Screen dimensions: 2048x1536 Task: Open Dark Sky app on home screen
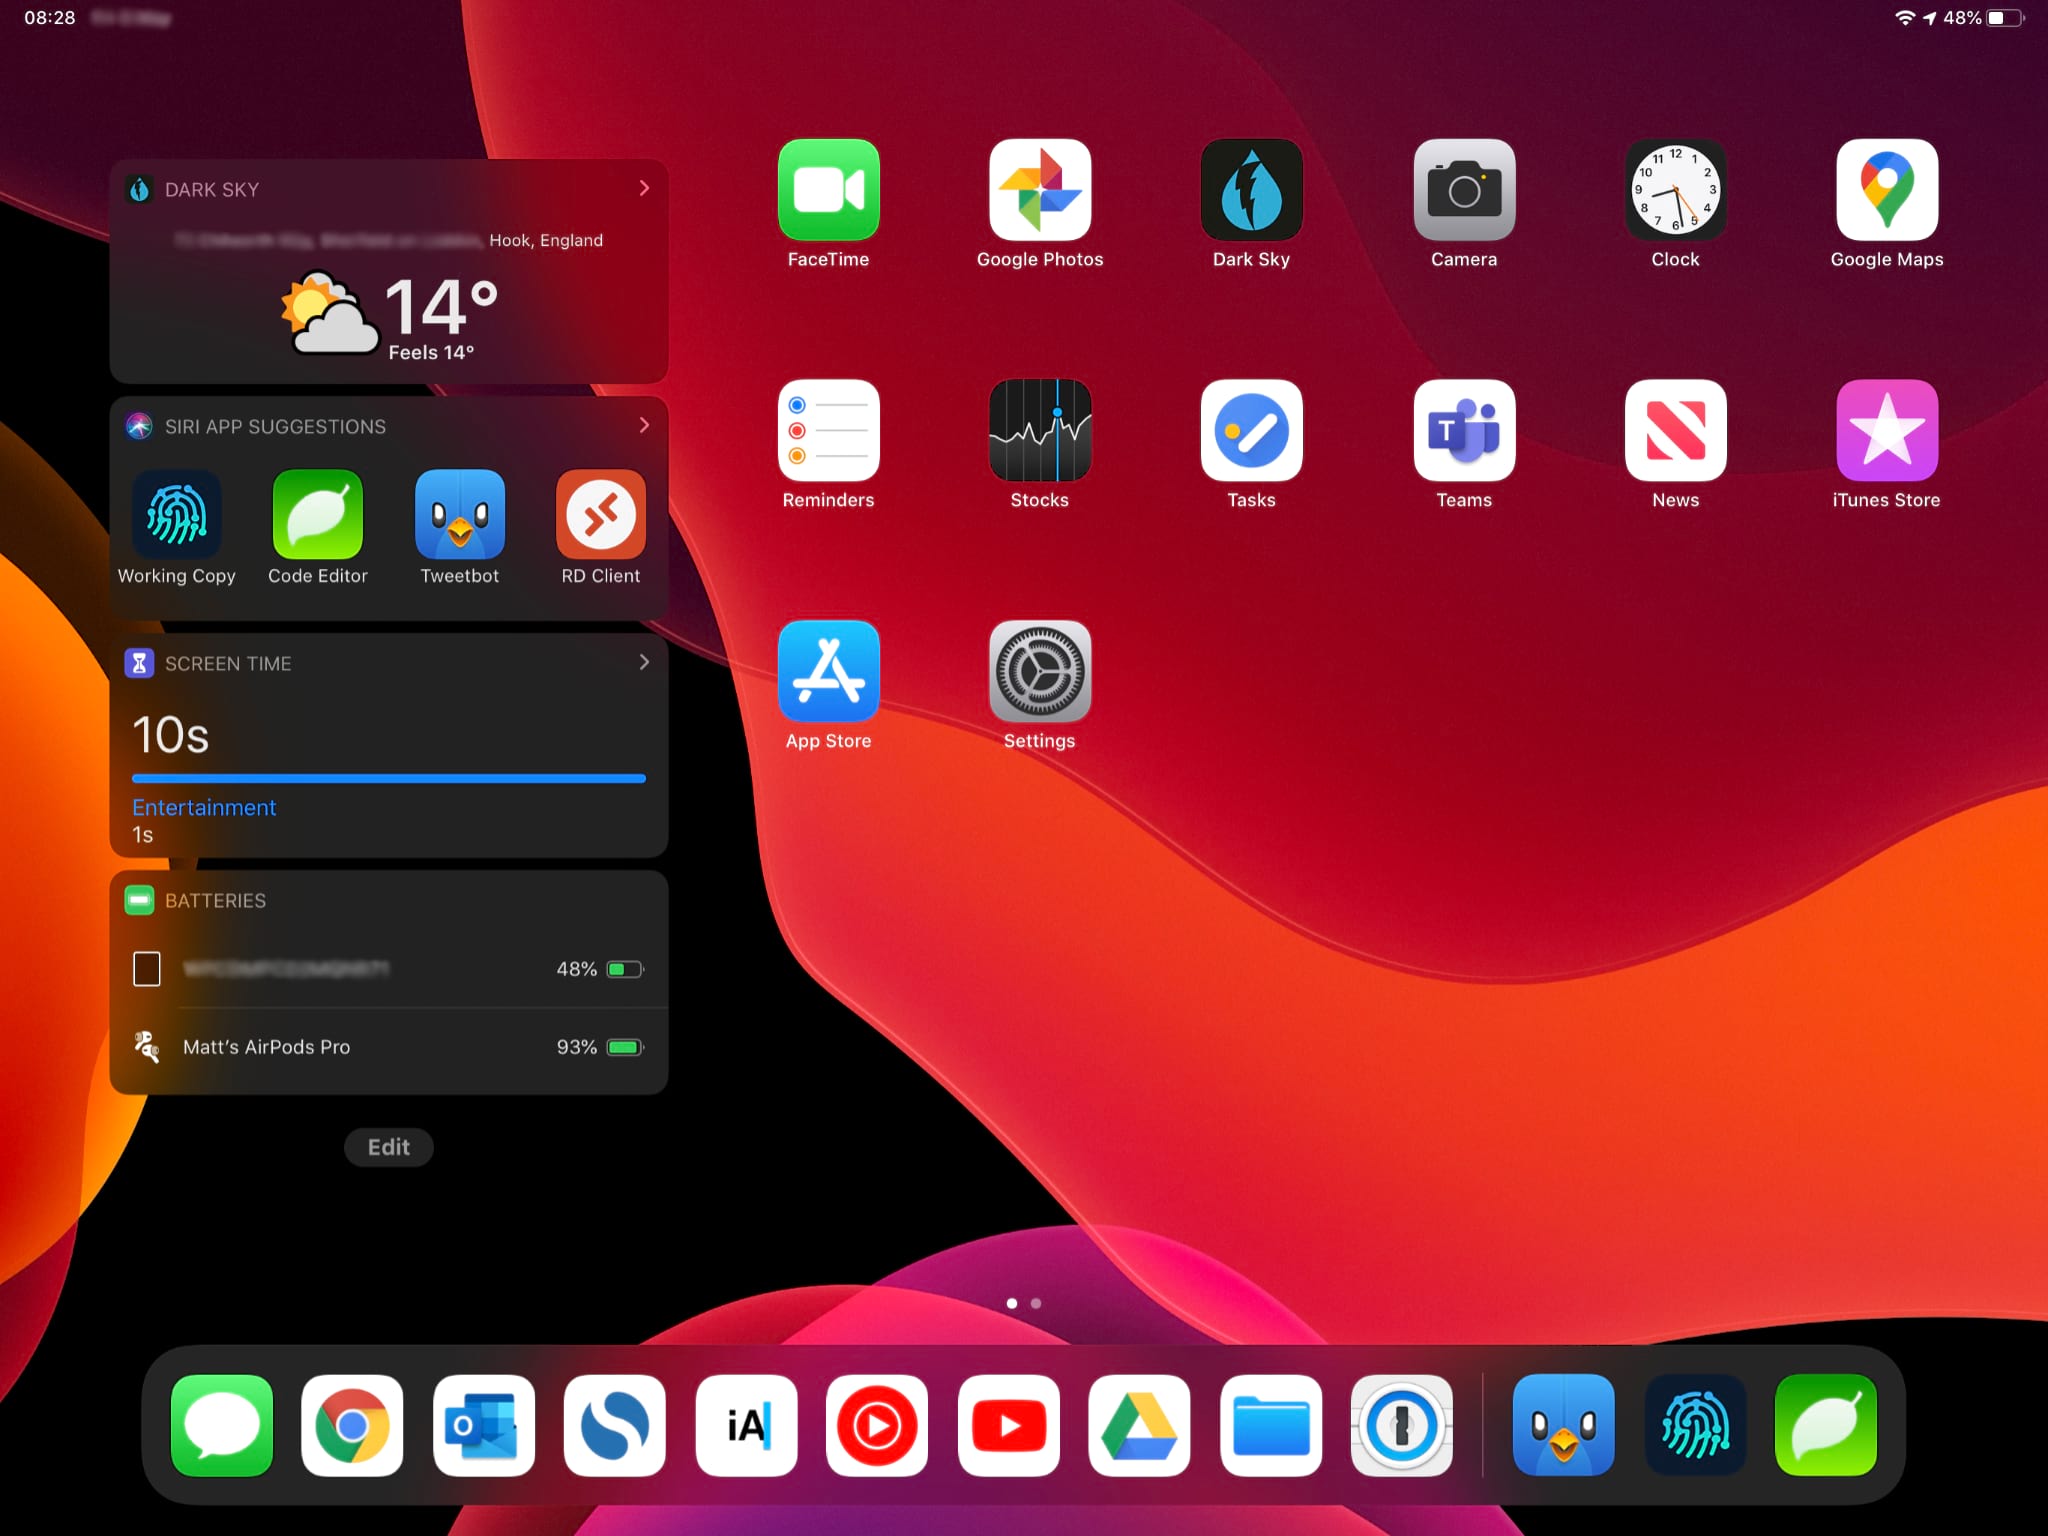[1251, 190]
